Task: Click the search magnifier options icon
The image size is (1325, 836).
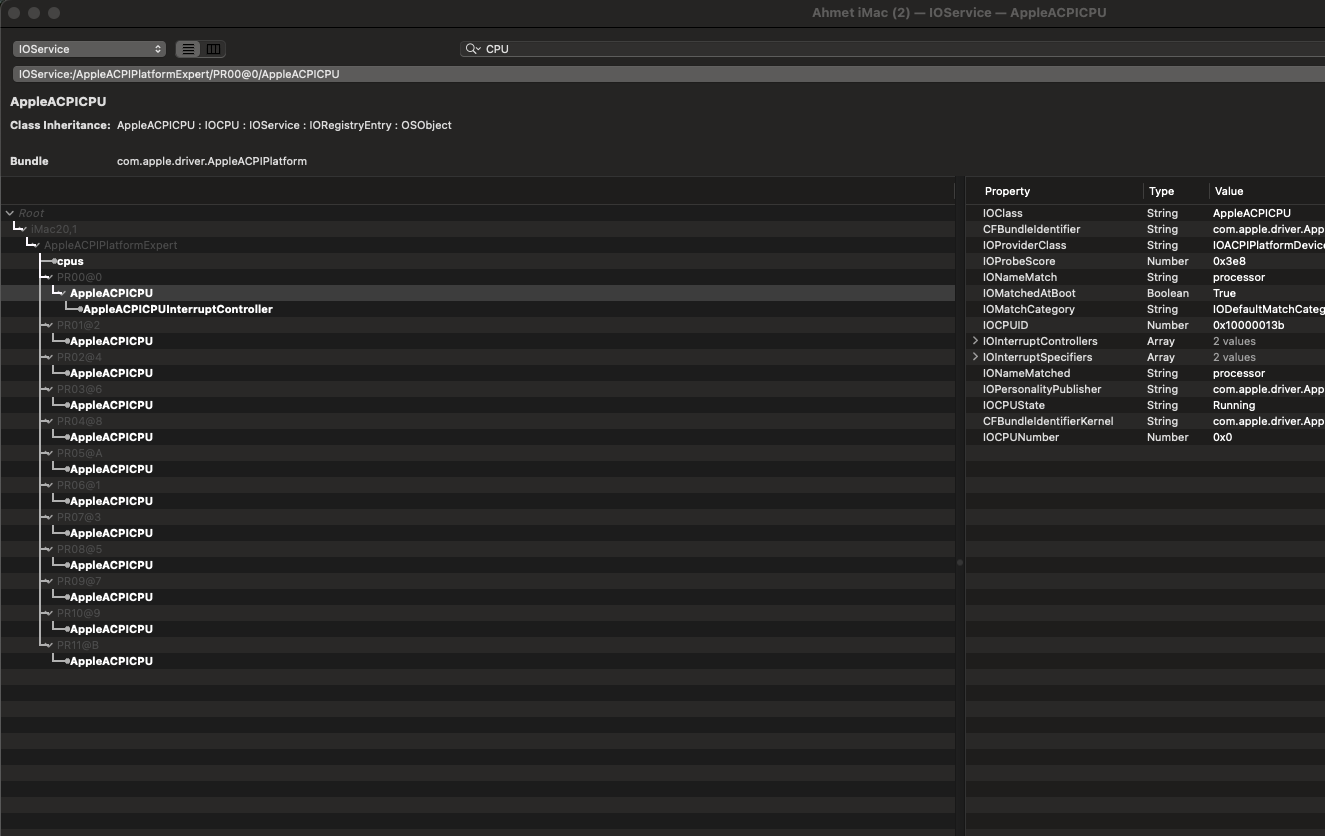Action: point(473,49)
